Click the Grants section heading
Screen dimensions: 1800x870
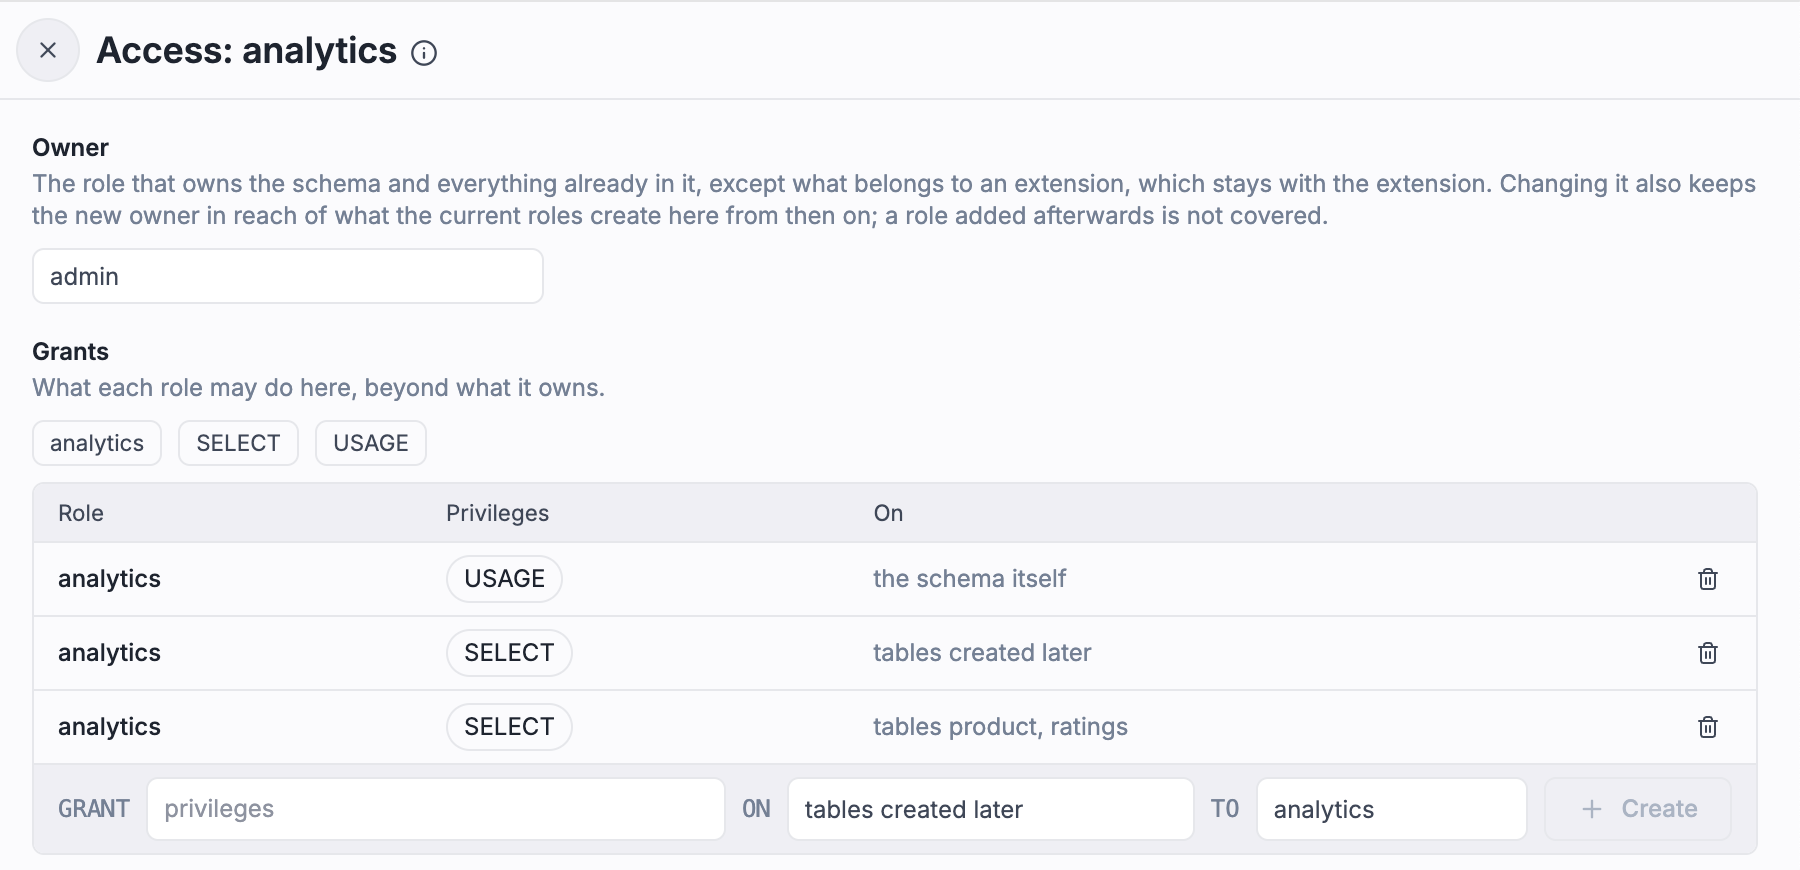[x=70, y=352]
